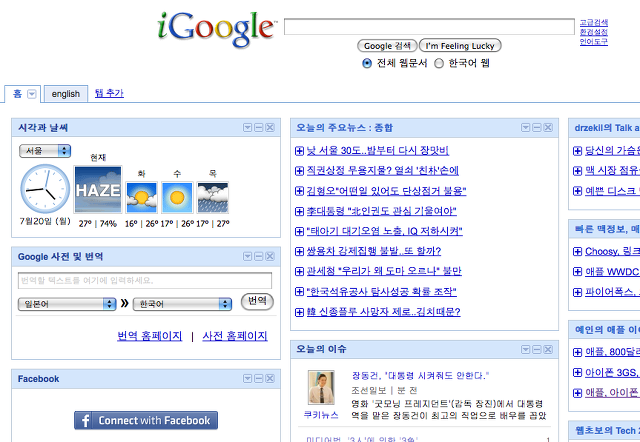
Task: Expand plus icon beside 낮 서울 30도 headline
Action: click(299, 151)
